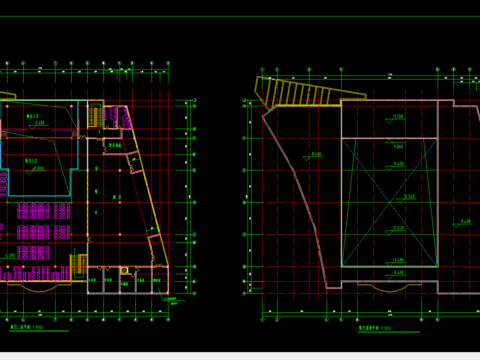Select the left floor plan title with 1:100 scale
This screenshot has width=480, height=360.
pyautogui.click(x=27, y=327)
